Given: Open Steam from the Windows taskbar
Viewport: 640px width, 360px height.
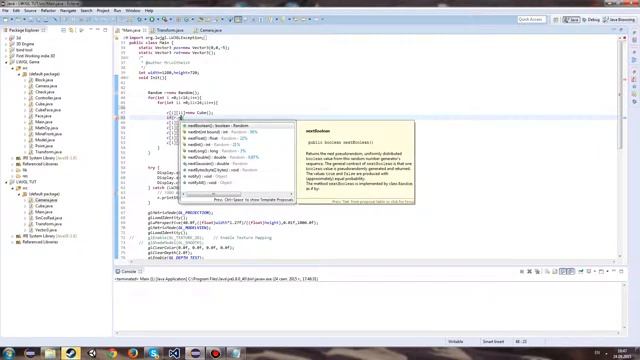Looking at the screenshot, I should pos(71,353).
